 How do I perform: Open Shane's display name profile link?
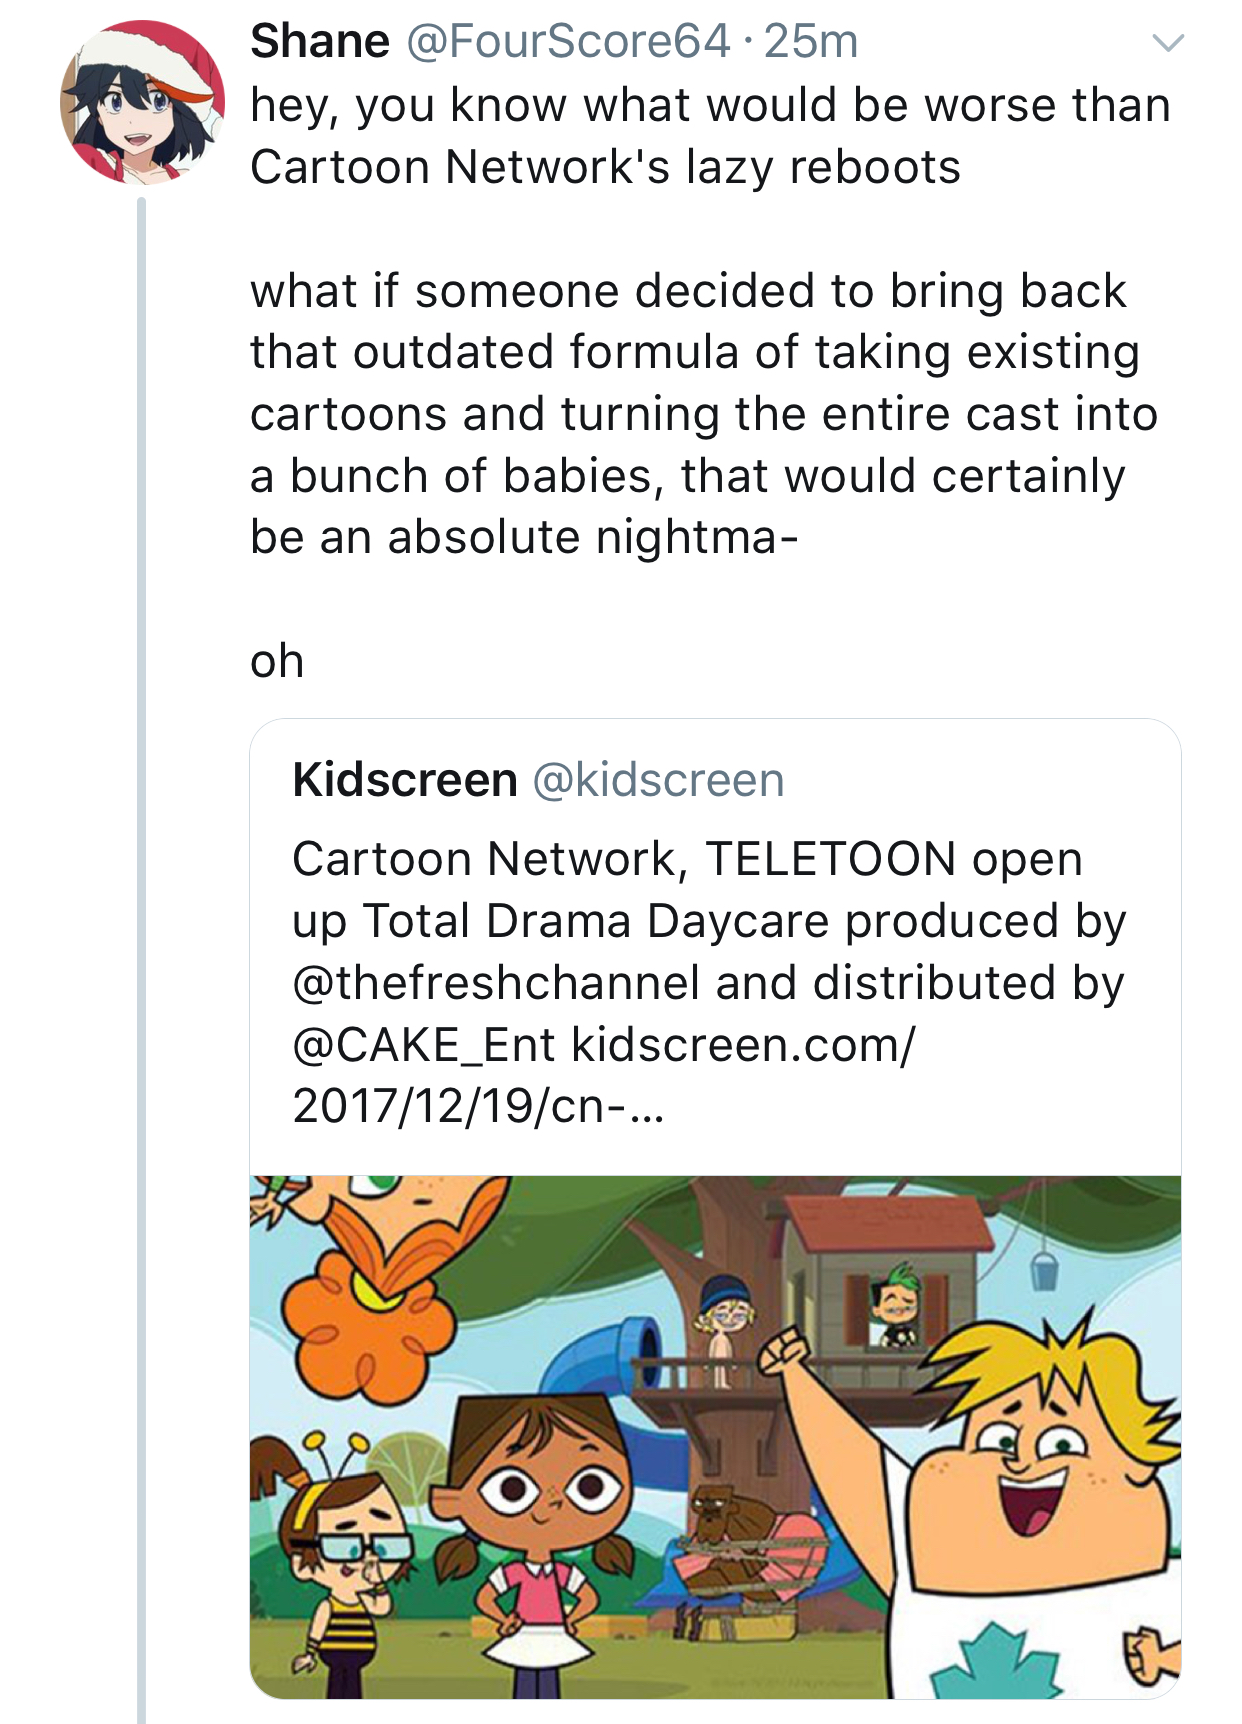[320, 42]
